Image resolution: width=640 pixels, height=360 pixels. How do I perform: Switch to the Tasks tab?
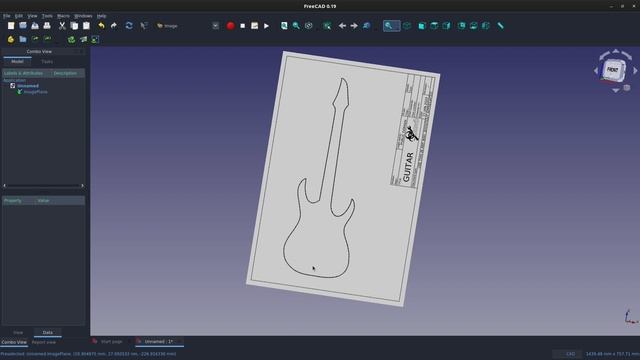(47, 62)
